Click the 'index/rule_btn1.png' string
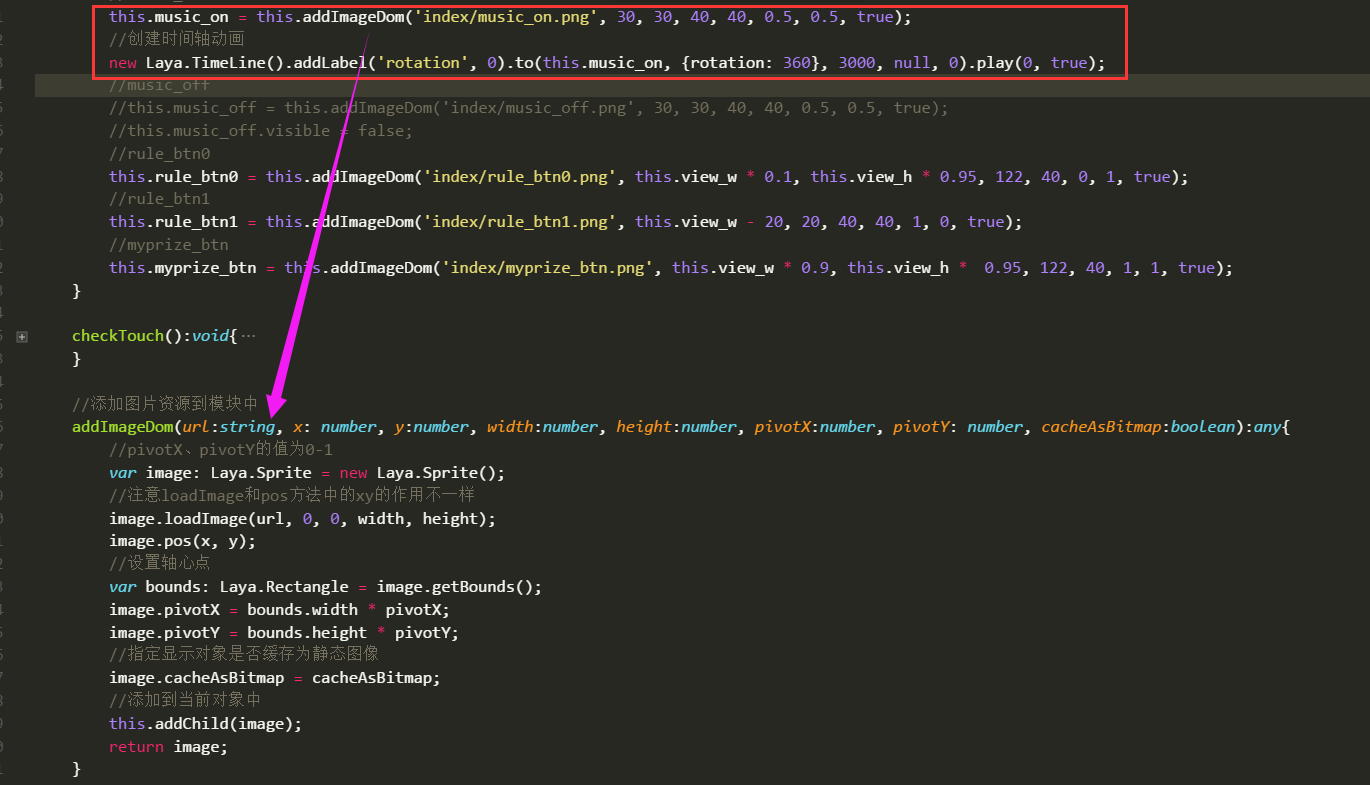Image resolution: width=1370 pixels, height=785 pixels. pyautogui.click(x=519, y=222)
